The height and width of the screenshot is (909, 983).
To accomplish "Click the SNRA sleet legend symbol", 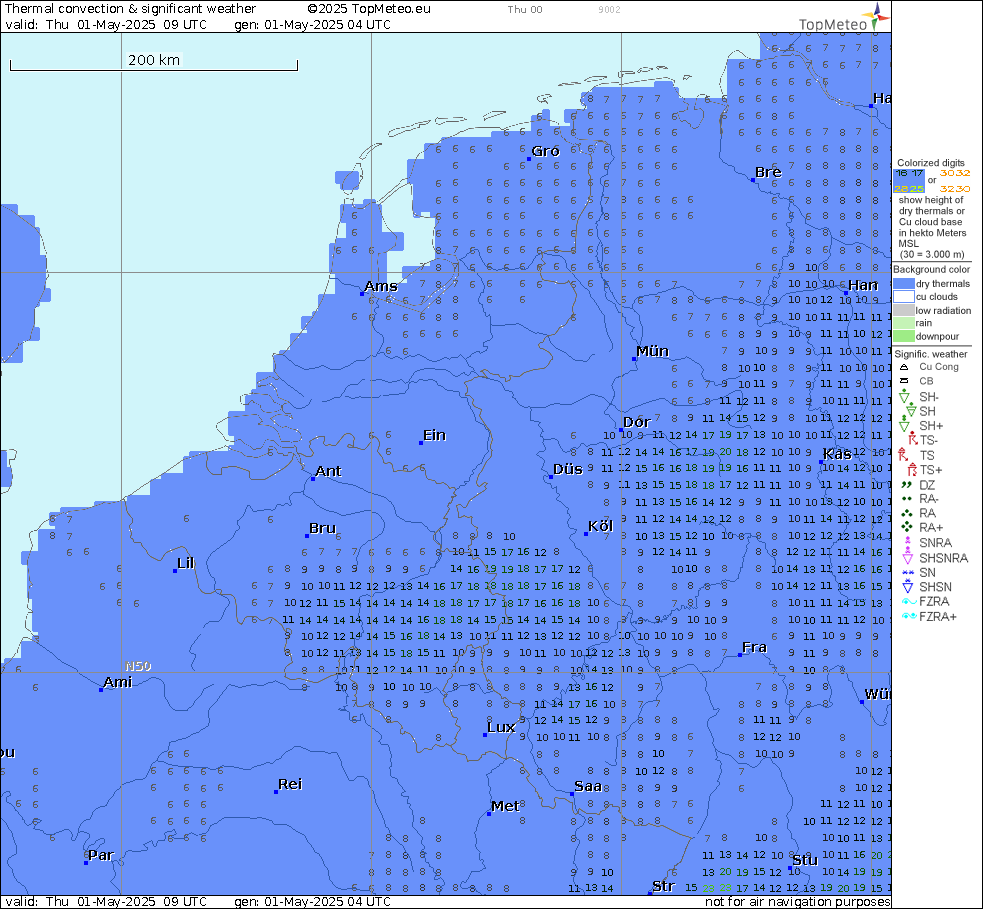I will point(907,542).
